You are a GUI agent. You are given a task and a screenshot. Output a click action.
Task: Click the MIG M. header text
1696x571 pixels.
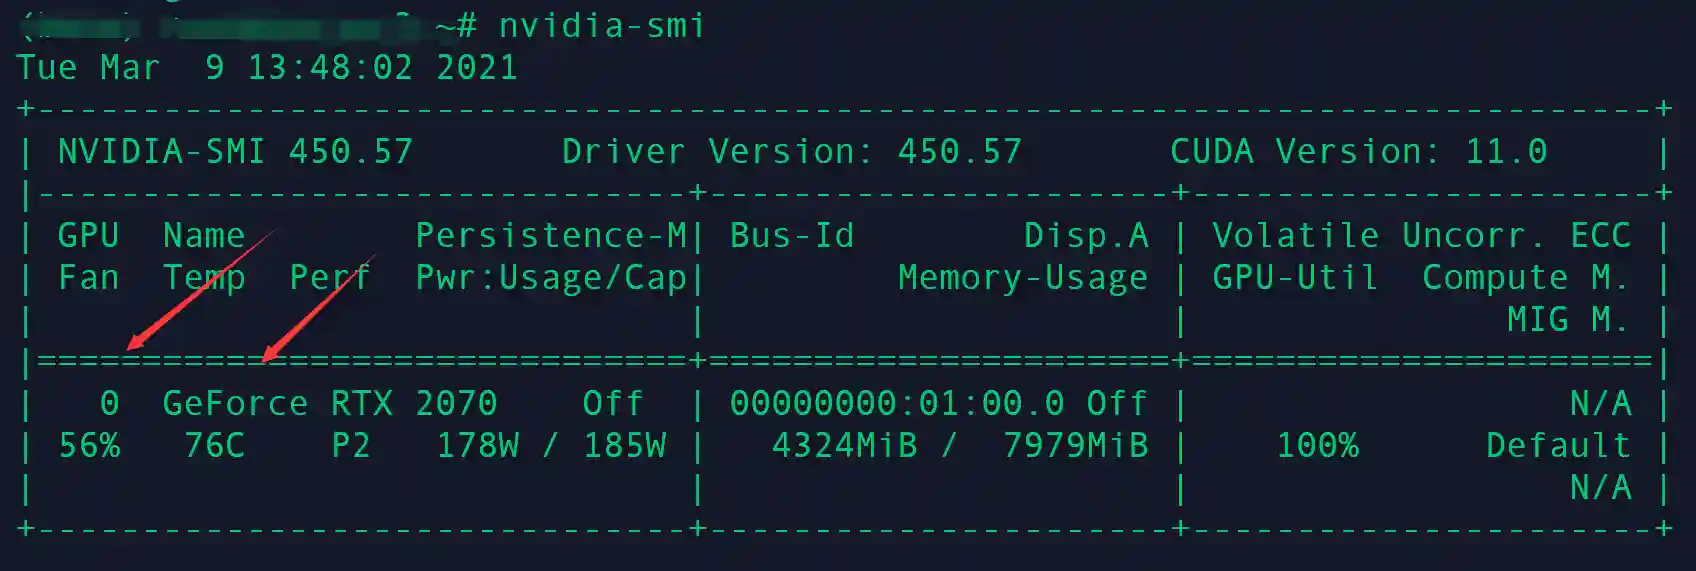[x=1568, y=320]
